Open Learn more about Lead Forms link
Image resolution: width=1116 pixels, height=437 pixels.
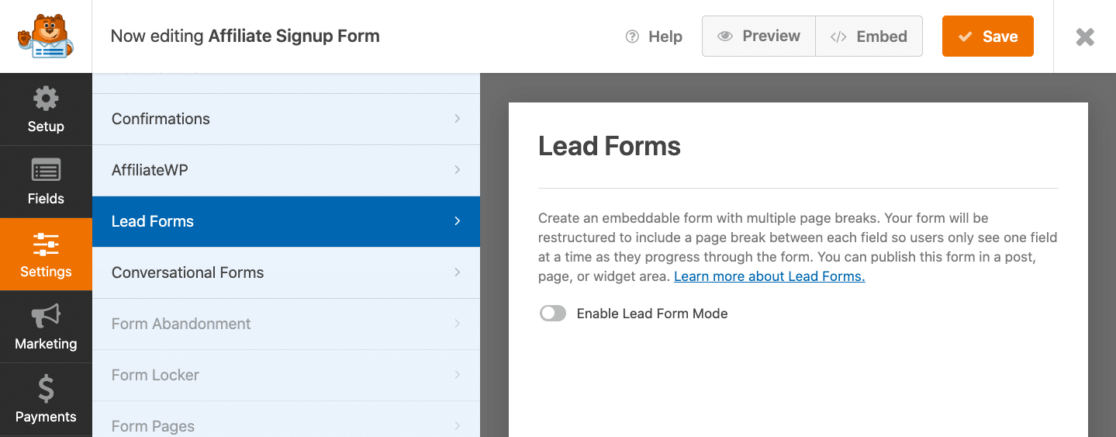click(769, 276)
